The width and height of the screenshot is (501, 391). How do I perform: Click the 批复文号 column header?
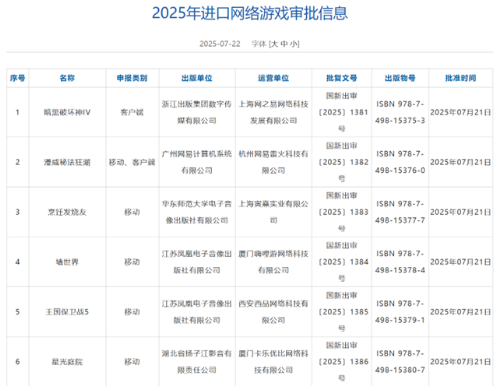[x=341, y=78]
